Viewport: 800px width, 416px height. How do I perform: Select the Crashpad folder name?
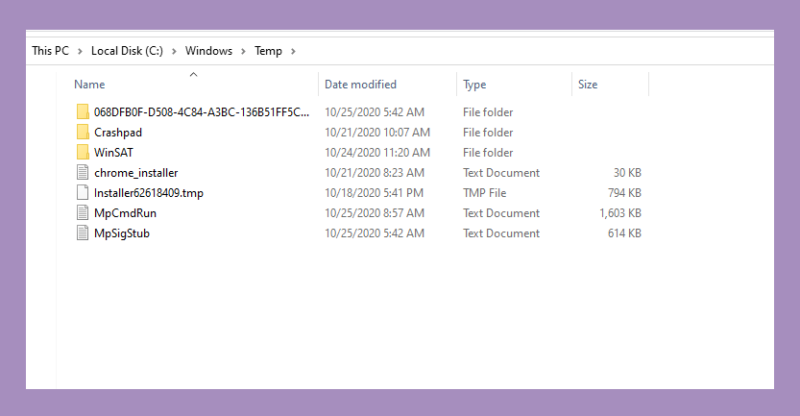pyautogui.click(x=118, y=132)
